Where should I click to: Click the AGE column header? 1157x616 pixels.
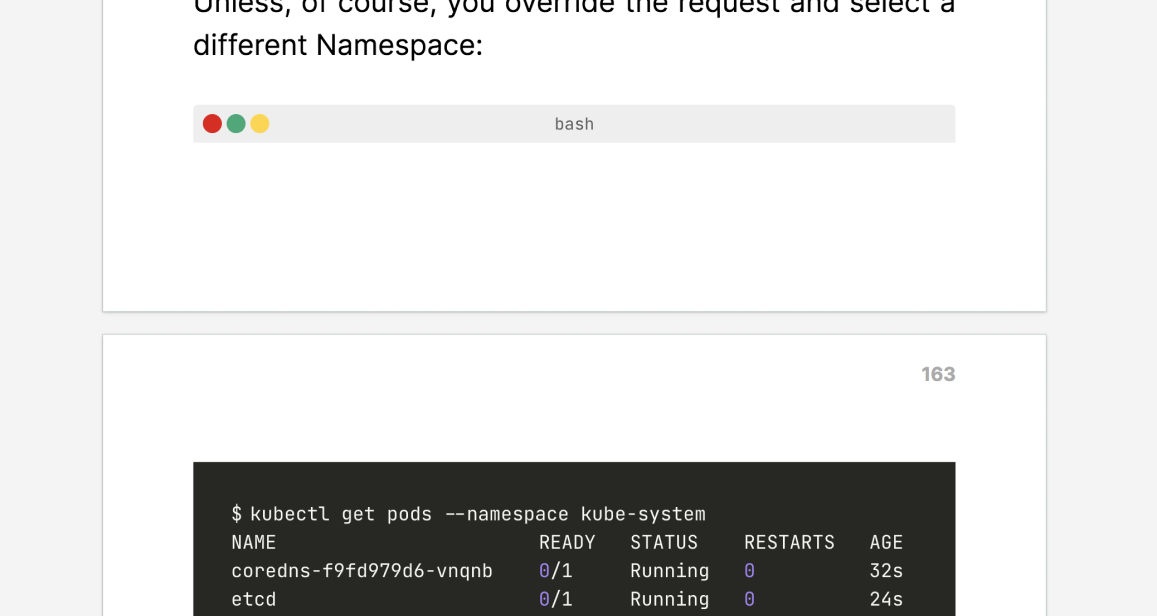[886, 542]
